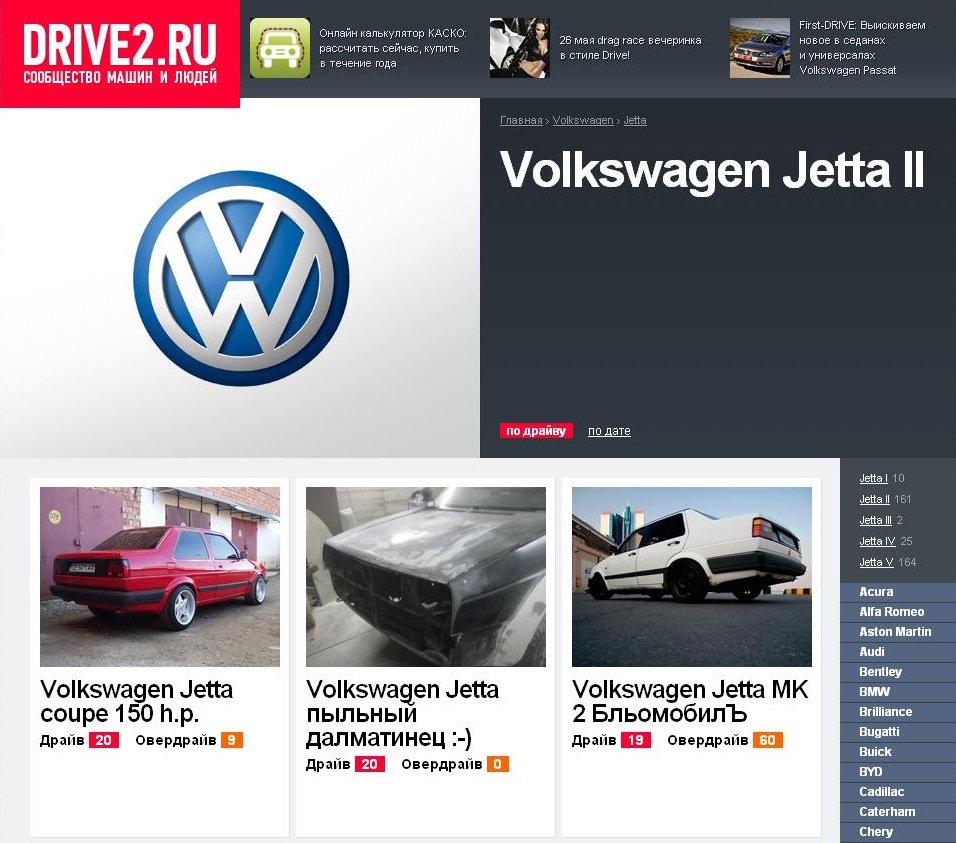Screen dimensions: 956x843
Task: Select the 'по драйву' sorting tab
Action: pos(536,430)
